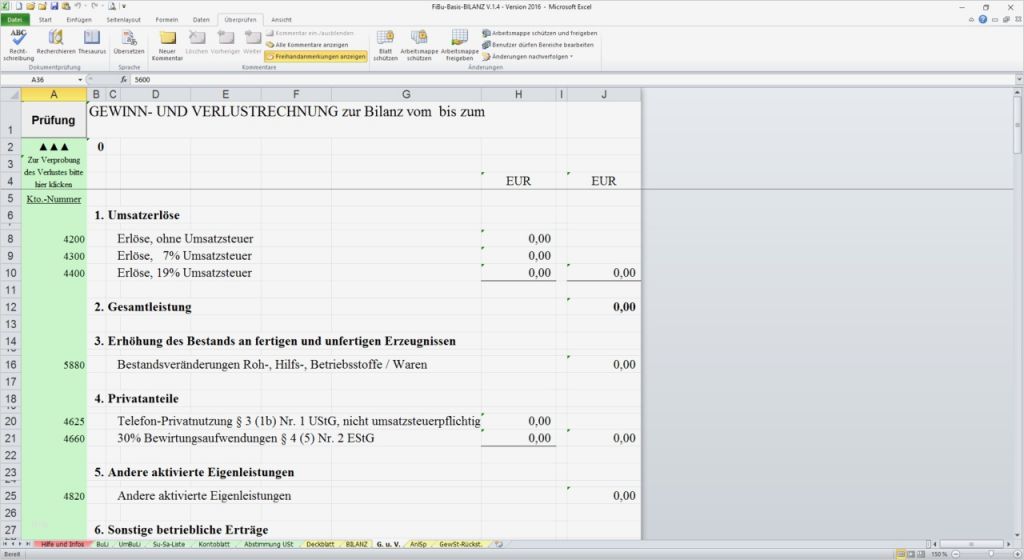Screen dimensions: 1024x560
Task: Switch to Page Layout view icon
Action: click(x=912, y=554)
